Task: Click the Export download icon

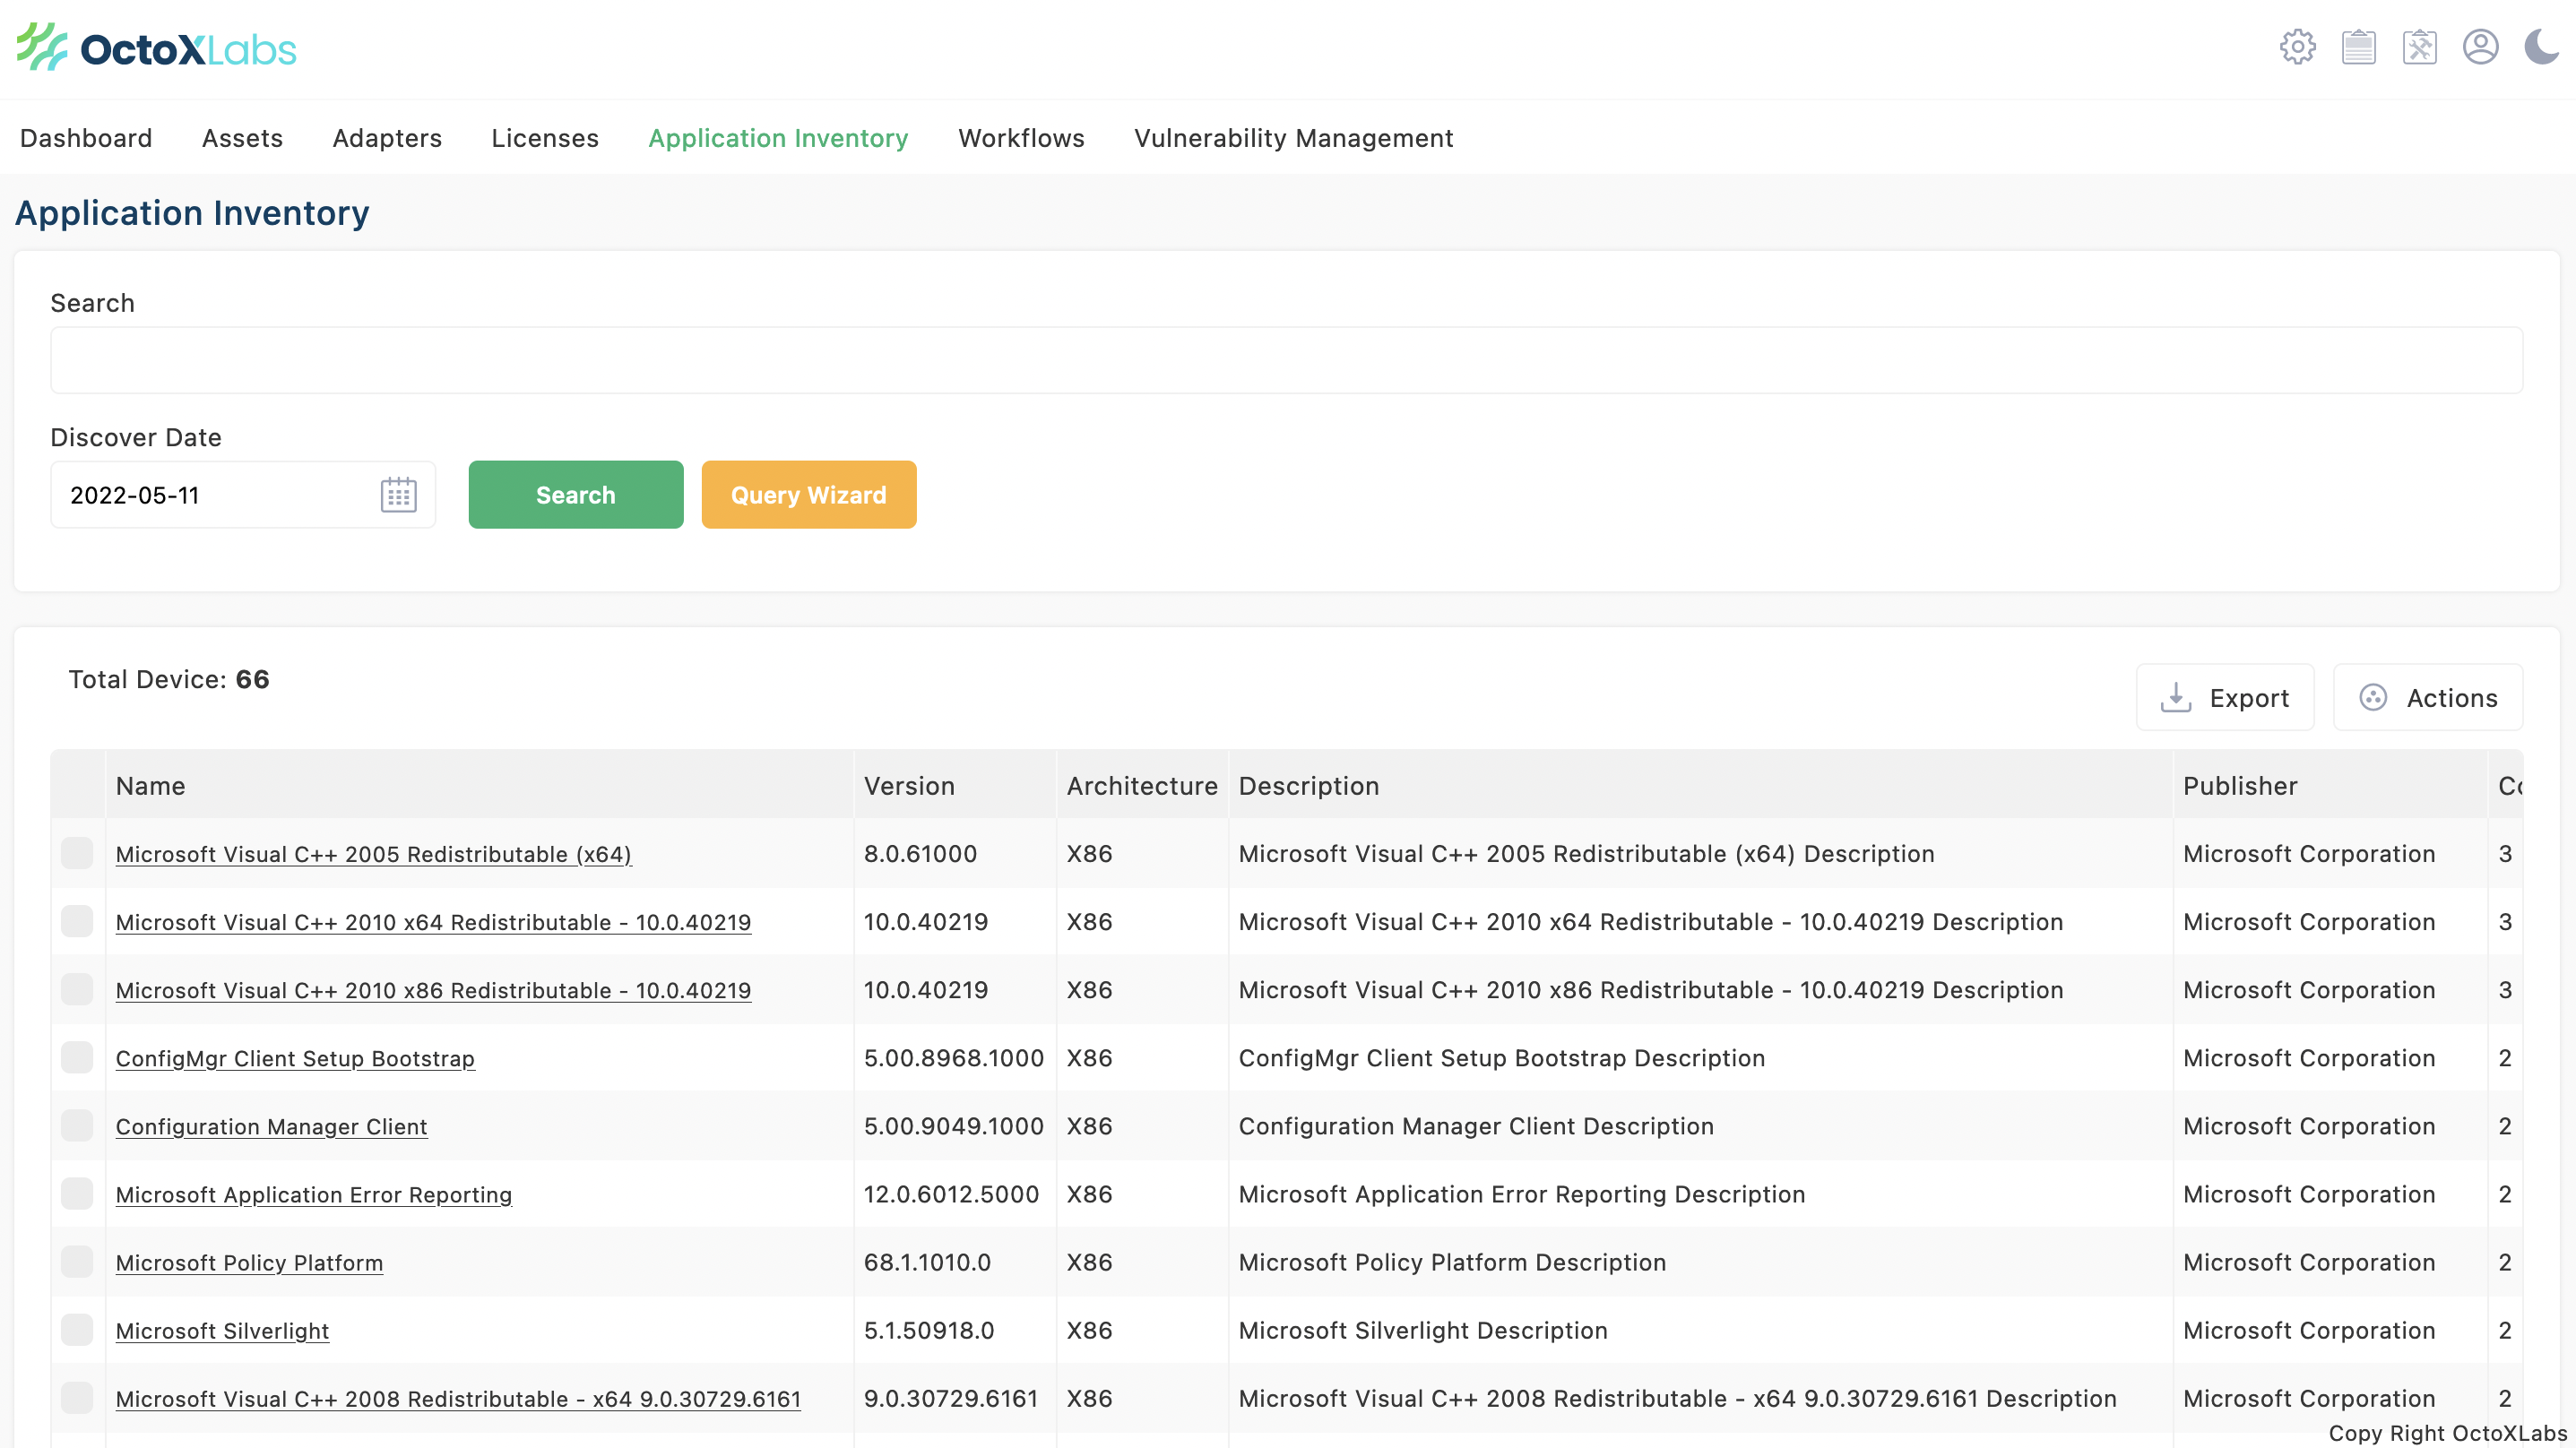Action: pos(2175,697)
